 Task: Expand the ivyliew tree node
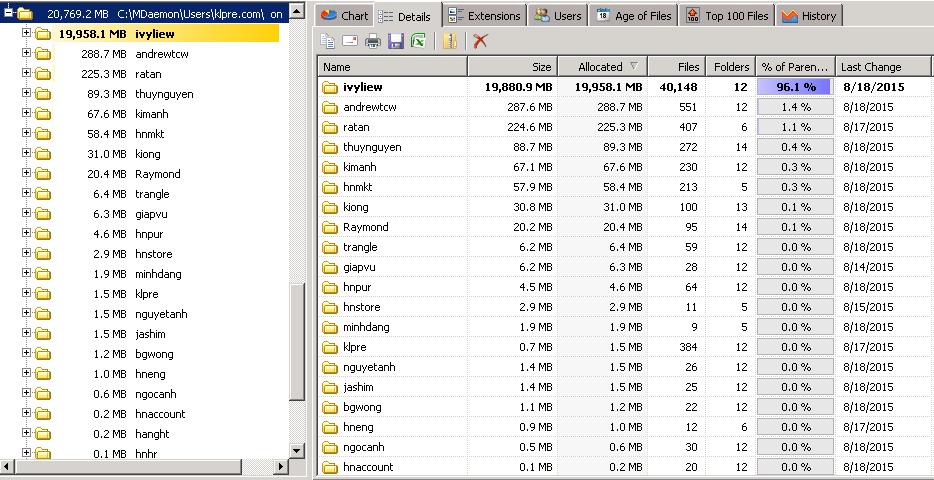[x=26, y=33]
